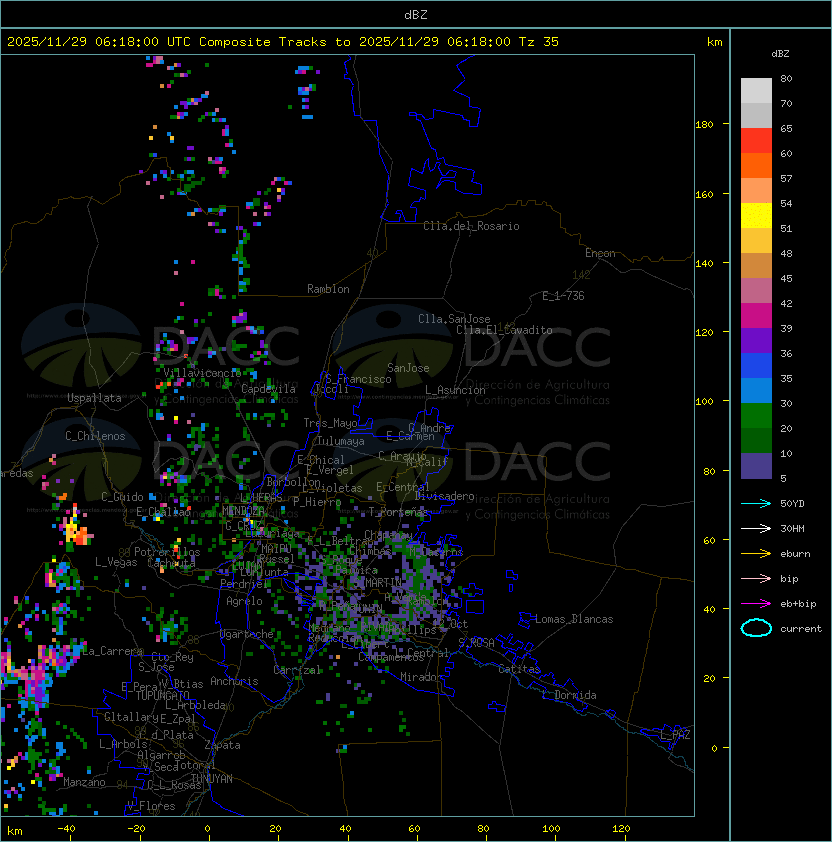Image resolution: width=832 pixels, height=842 pixels.
Task: Click the Capdevila map label
Action: click(x=269, y=389)
